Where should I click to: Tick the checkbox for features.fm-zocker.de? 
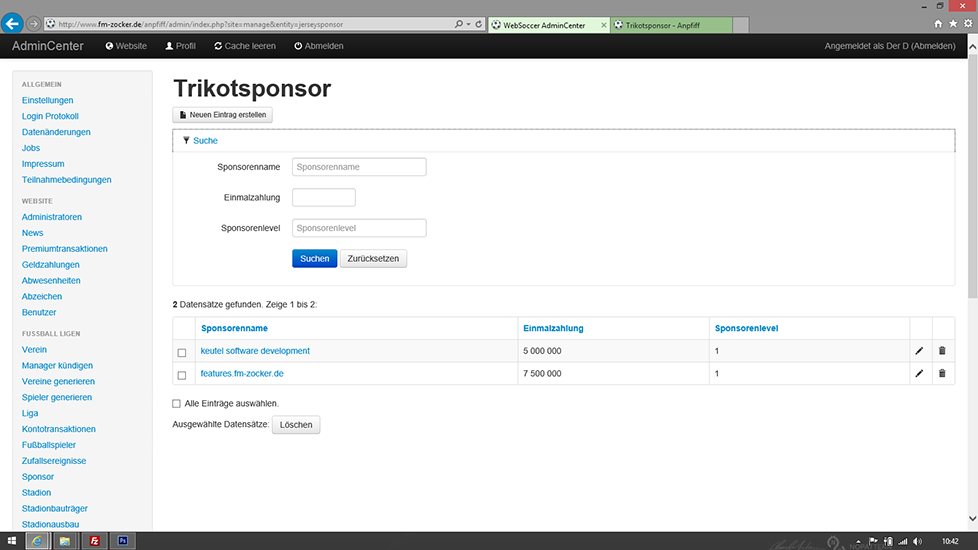tap(182, 375)
